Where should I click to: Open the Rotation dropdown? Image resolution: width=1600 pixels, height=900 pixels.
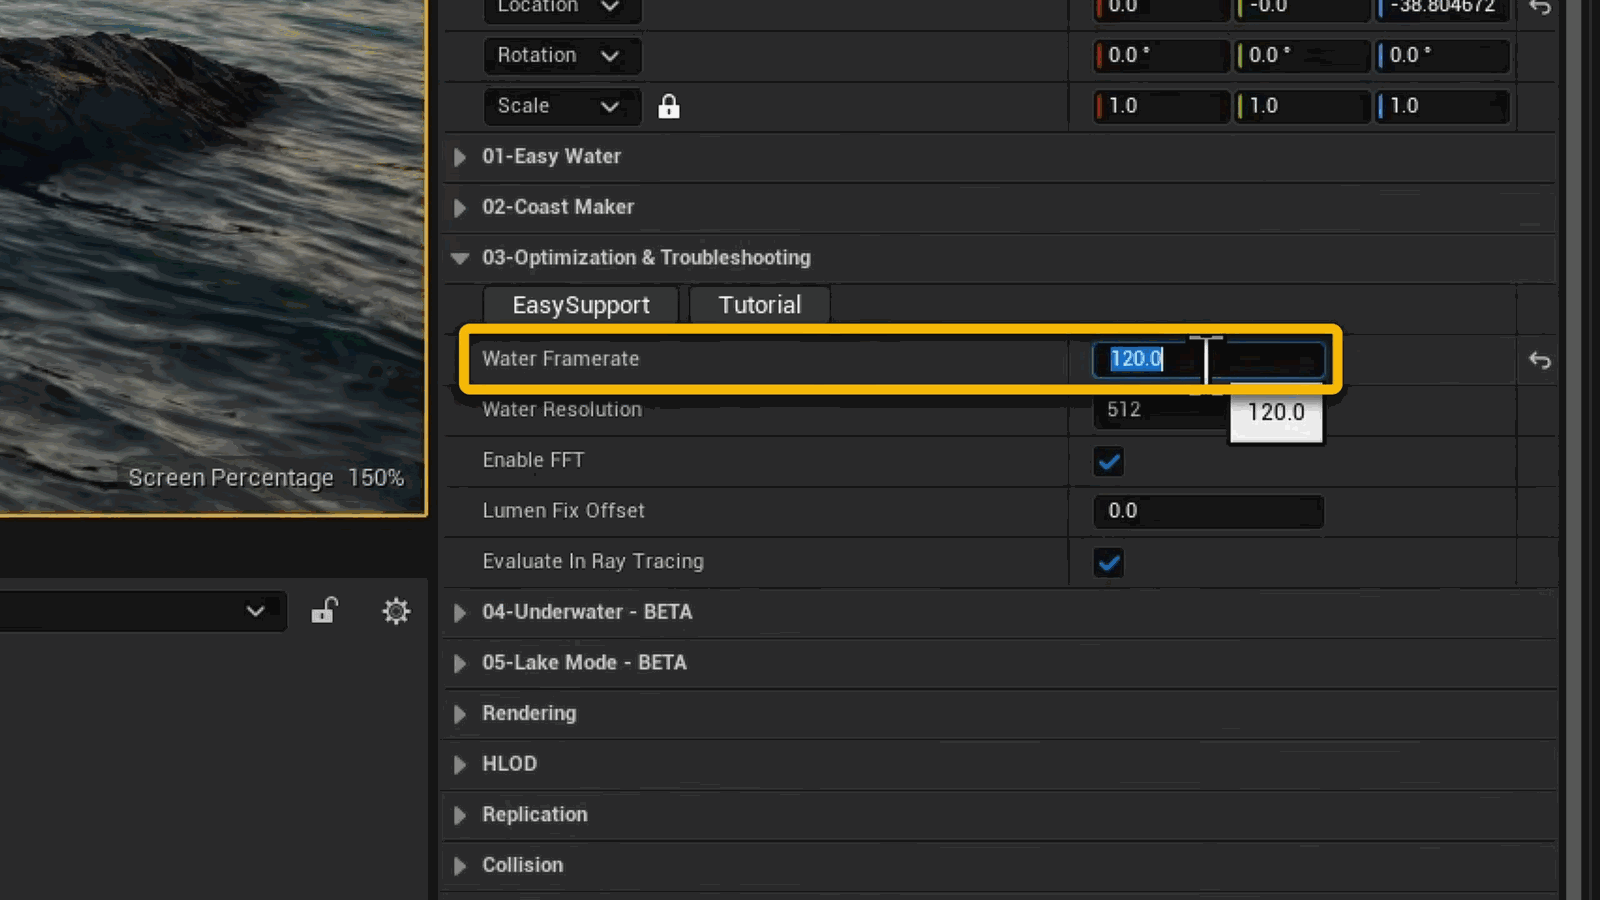point(562,55)
